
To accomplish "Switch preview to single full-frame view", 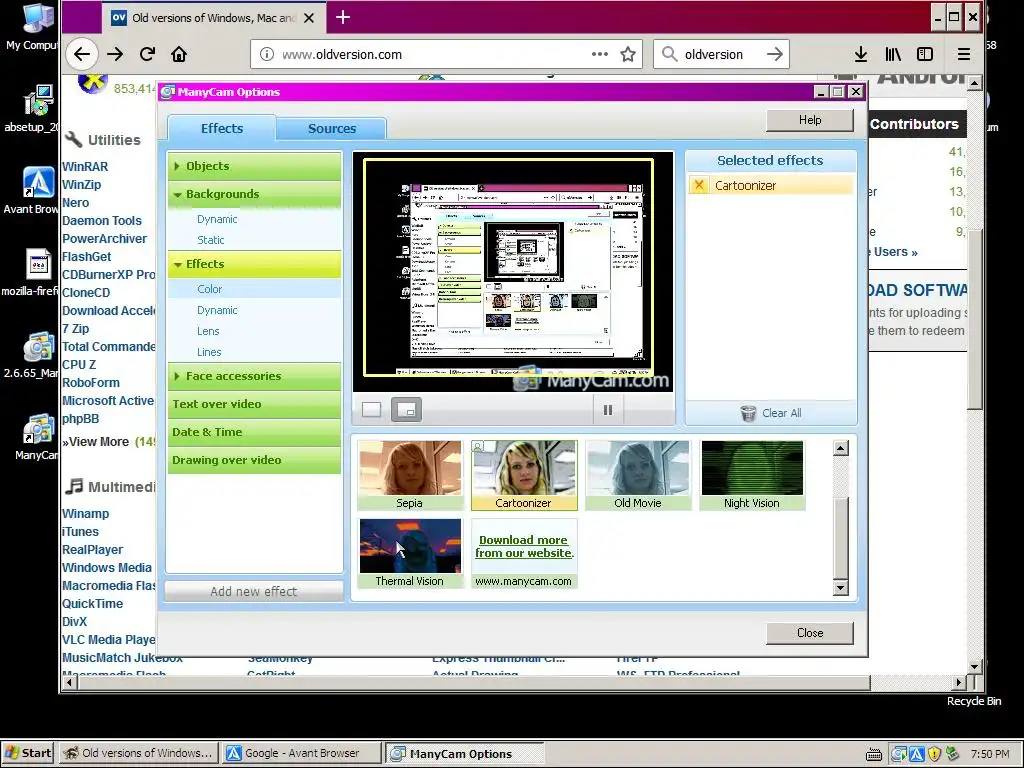I will tap(371, 410).
